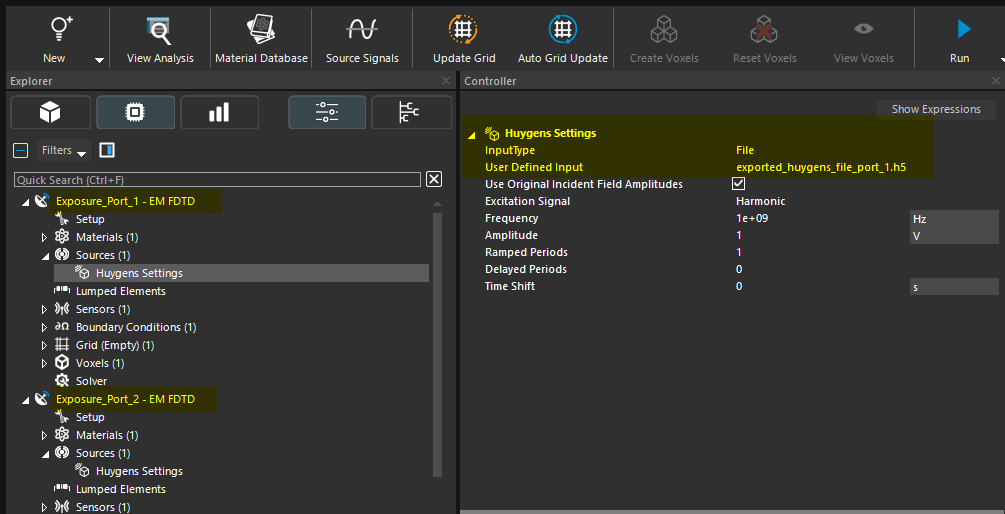Viewport: 1005px width, 514px height.
Task: Open the Filters dropdown
Action: point(64,151)
